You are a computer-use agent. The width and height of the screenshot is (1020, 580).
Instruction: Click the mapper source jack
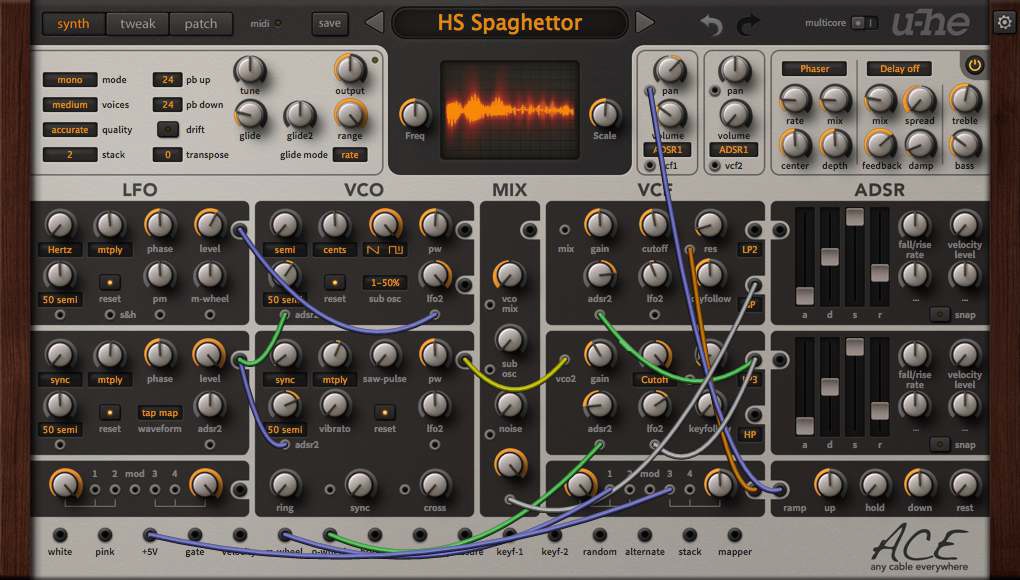[734, 535]
